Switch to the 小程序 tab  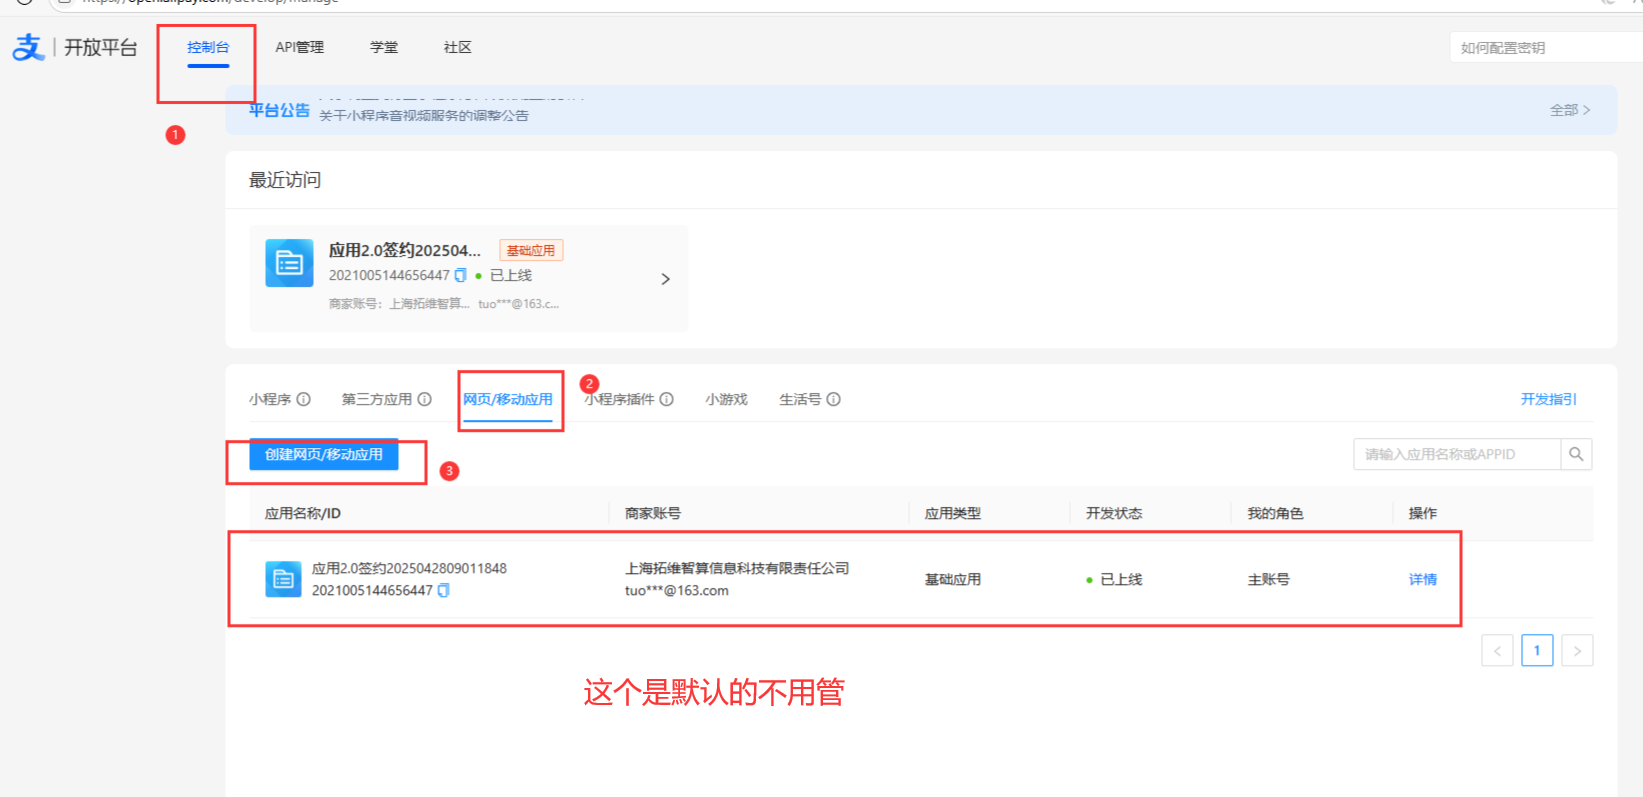click(270, 399)
